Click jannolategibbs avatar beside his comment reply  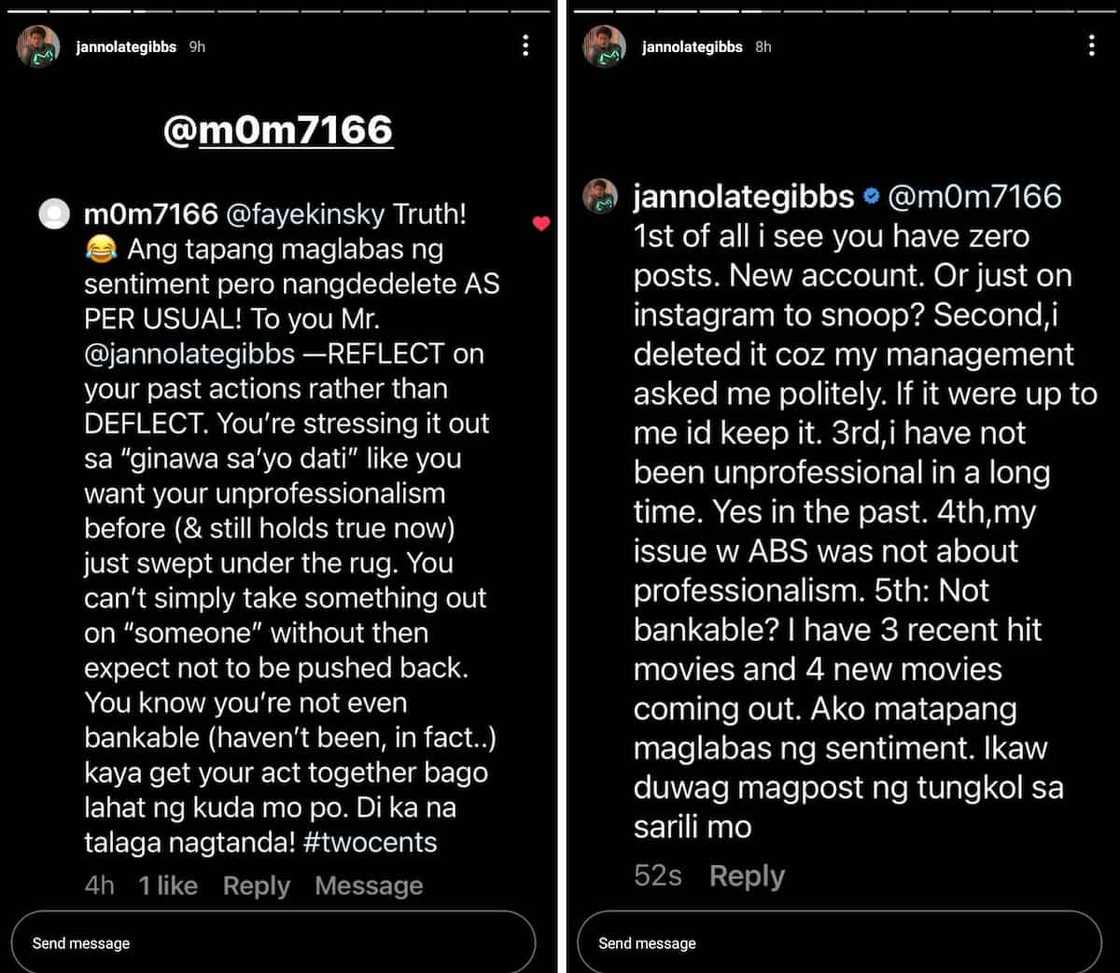(600, 197)
